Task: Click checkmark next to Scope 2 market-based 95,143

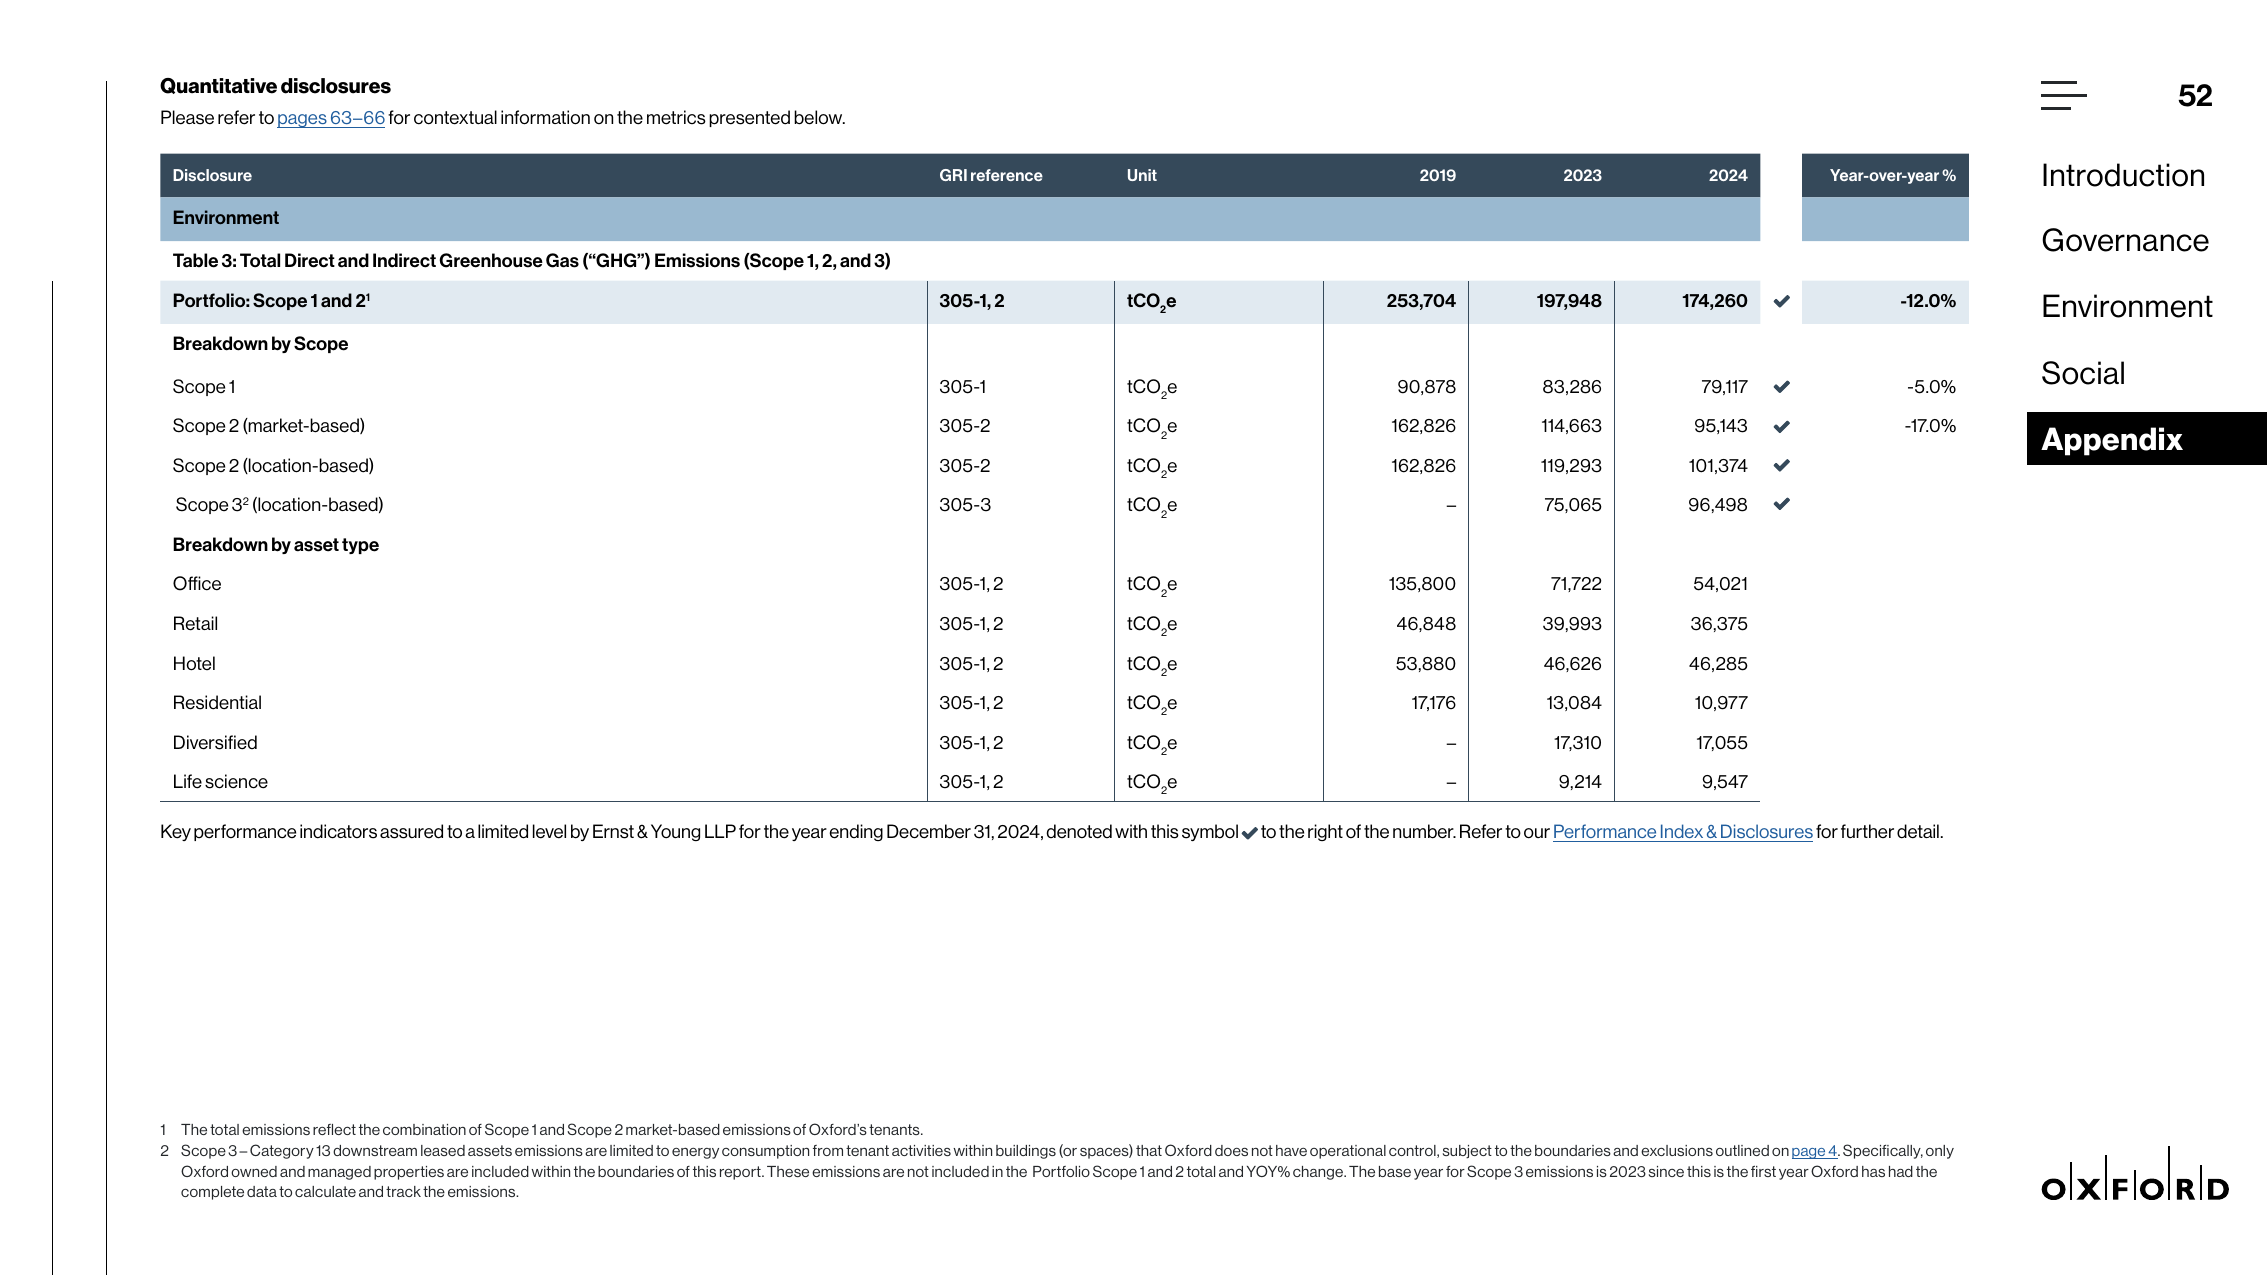Action: tap(1781, 426)
